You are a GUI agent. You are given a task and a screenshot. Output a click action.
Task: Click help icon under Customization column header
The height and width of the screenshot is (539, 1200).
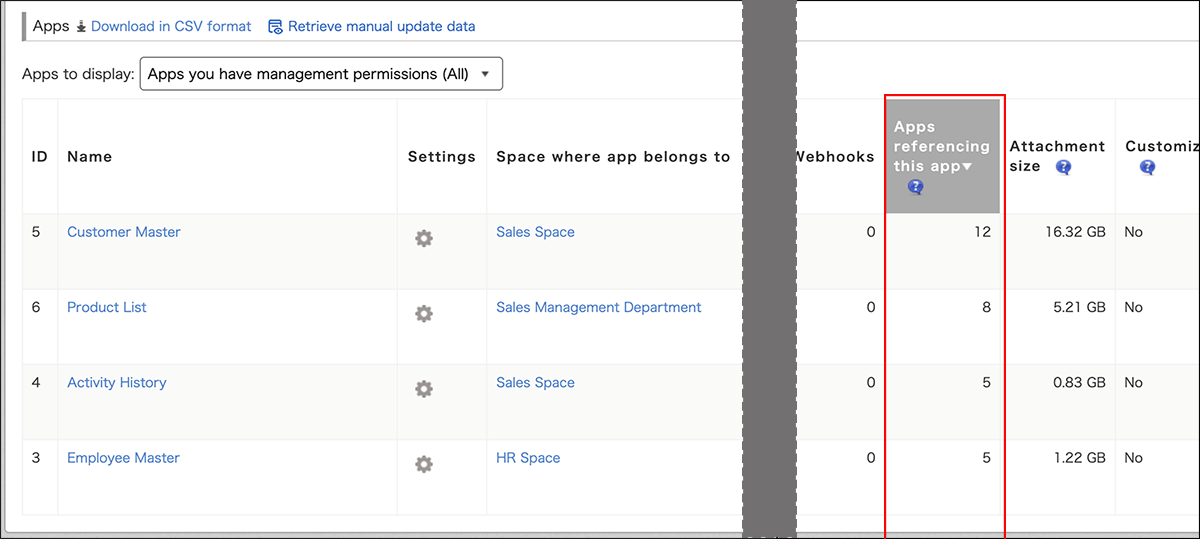pyautogui.click(x=1147, y=167)
